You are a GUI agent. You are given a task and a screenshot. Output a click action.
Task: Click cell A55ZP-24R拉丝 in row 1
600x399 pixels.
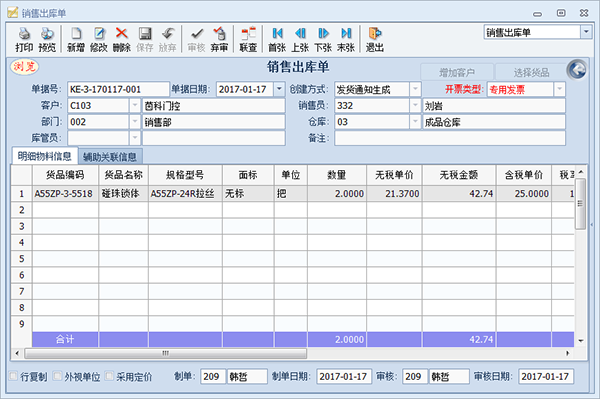point(185,194)
